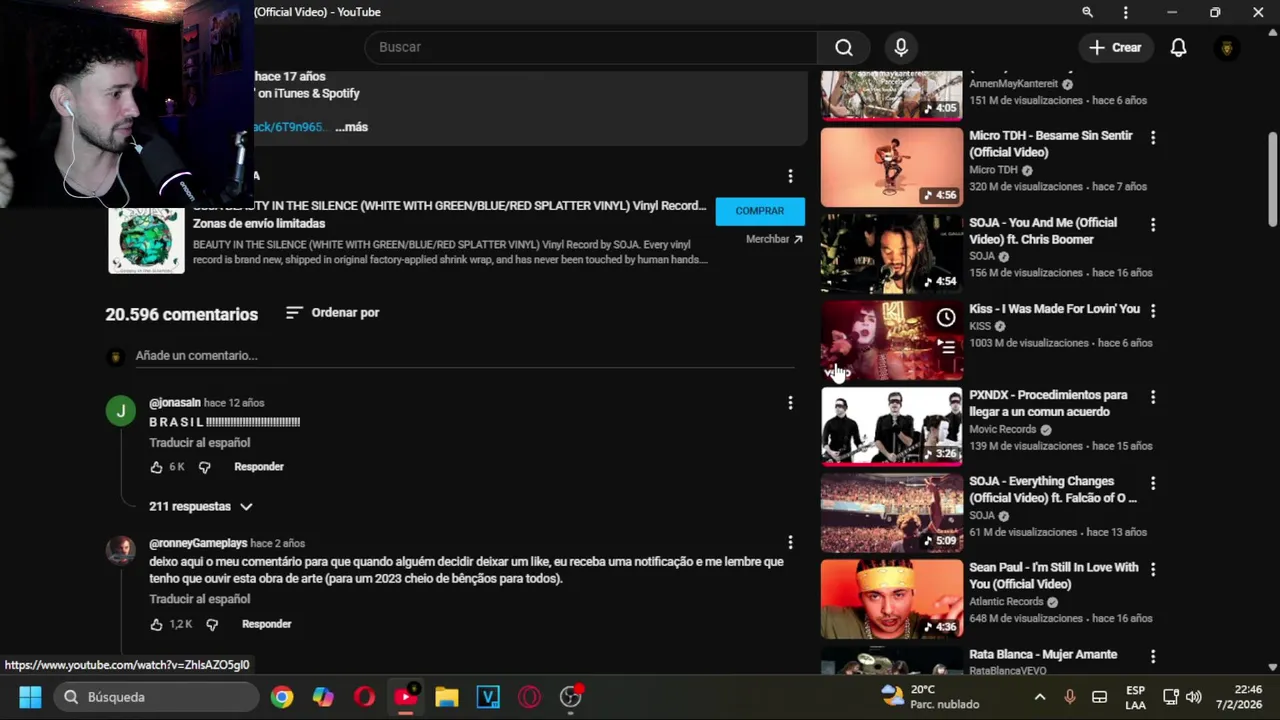Open browser zoom magnifier icon in title bar

[x=1087, y=12]
